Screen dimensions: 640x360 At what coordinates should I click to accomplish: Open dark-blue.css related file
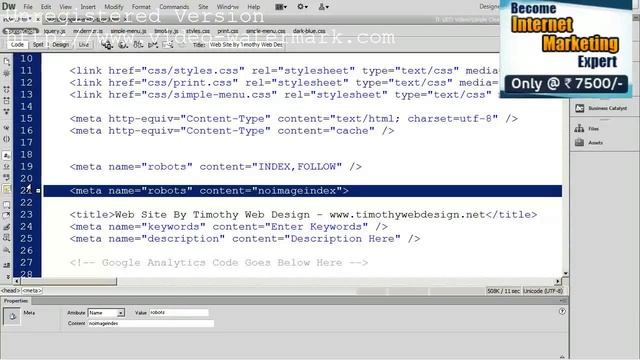click(x=309, y=31)
